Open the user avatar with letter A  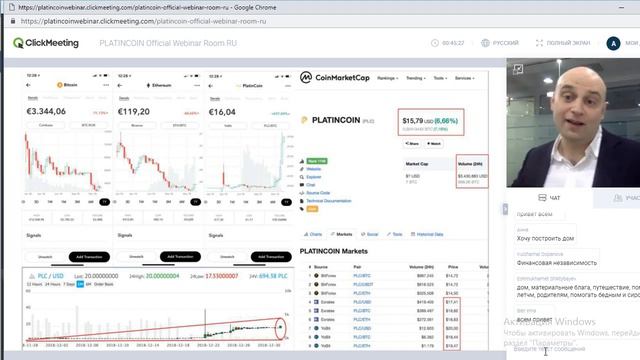click(x=613, y=43)
